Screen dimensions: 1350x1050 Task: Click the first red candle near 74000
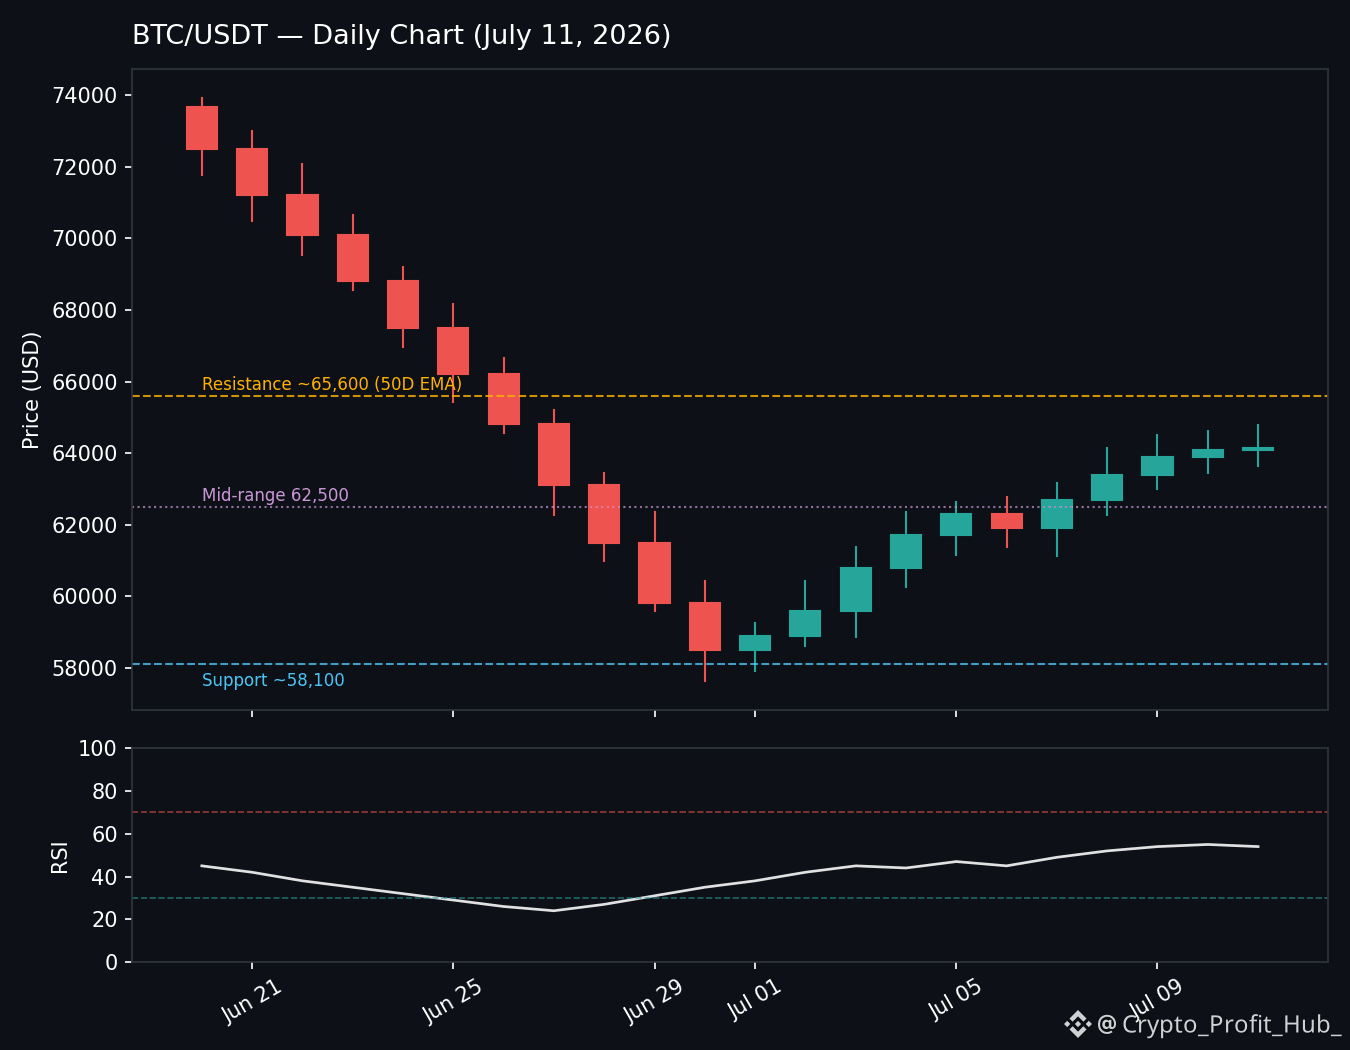(202, 128)
